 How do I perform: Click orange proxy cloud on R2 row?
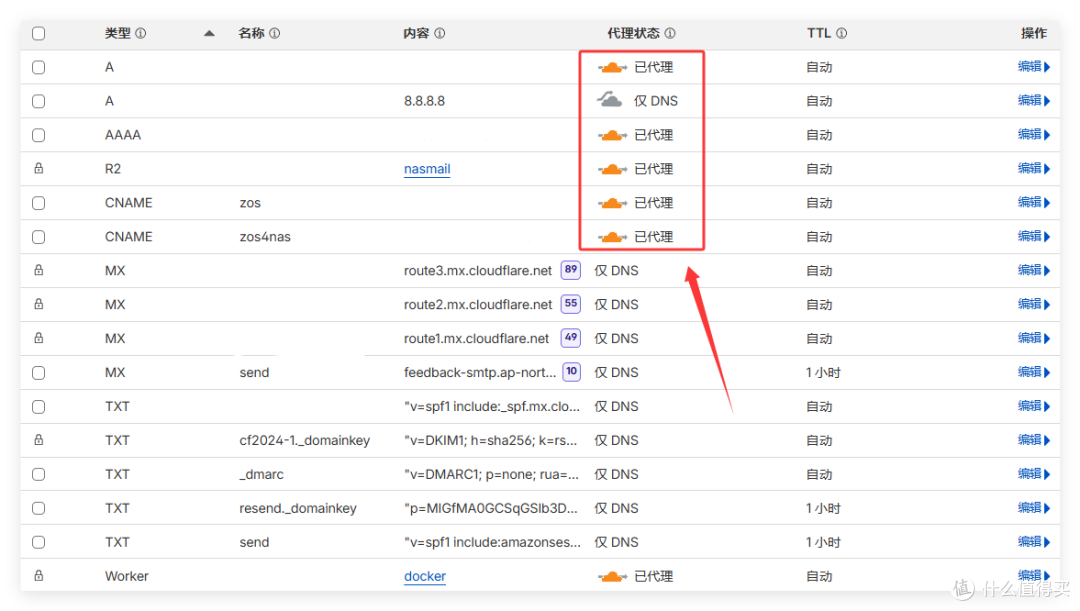[612, 169]
